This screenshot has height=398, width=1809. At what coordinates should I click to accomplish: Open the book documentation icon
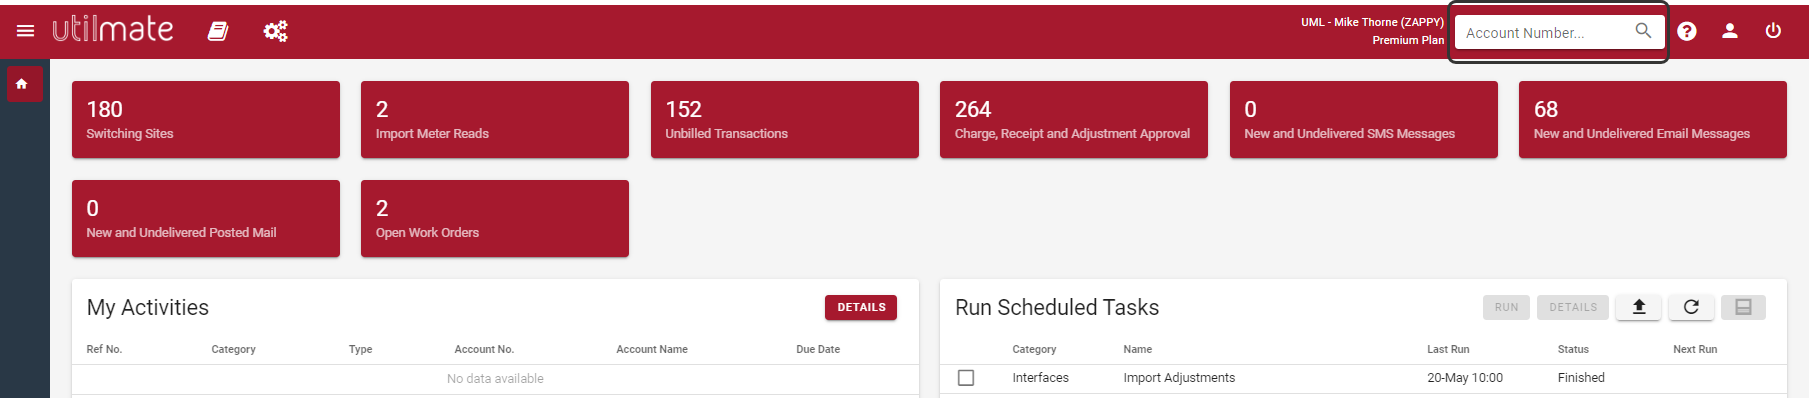[x=218, y=32]
